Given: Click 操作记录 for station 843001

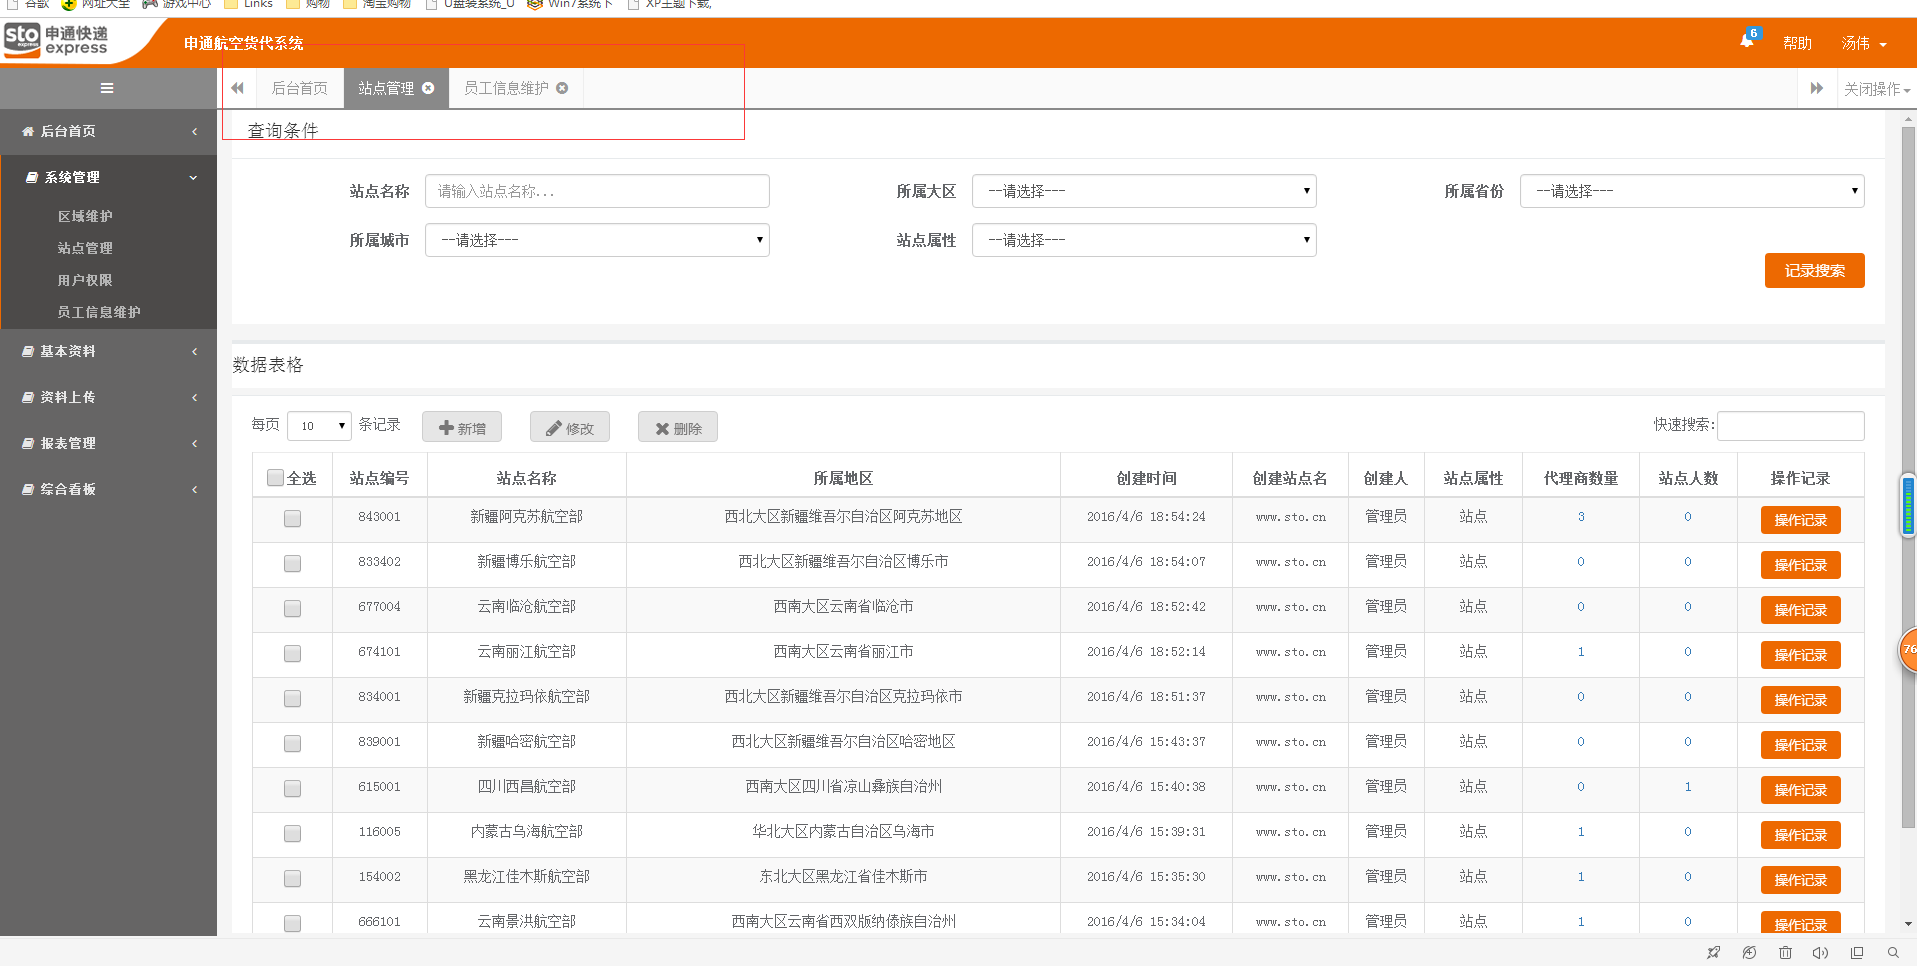Looking at the screenshot, I should 1800,520.
